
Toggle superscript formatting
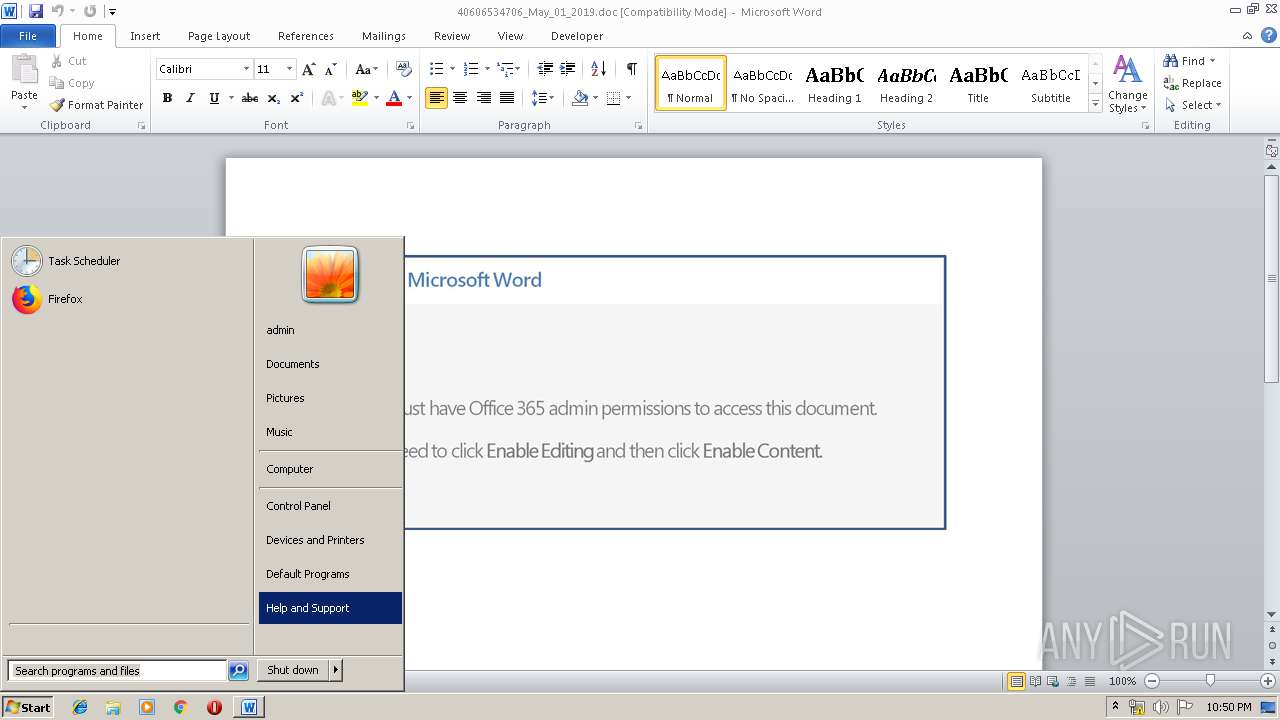tap(297, 98)
